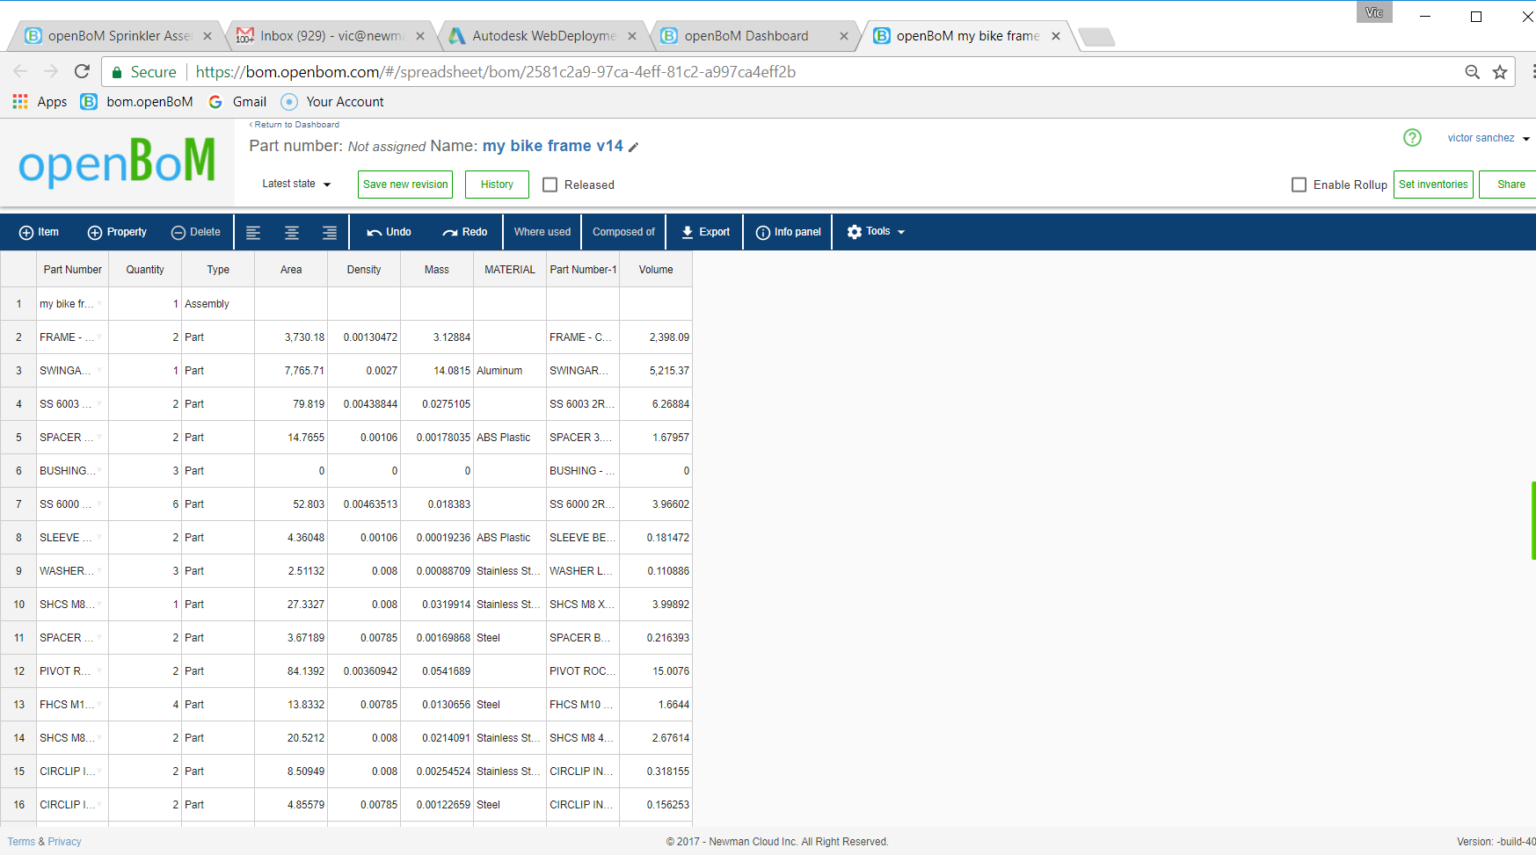1536x855 pixels.
Task: Open the Inbox Gmail browser tab
Action: pos(330,35)
